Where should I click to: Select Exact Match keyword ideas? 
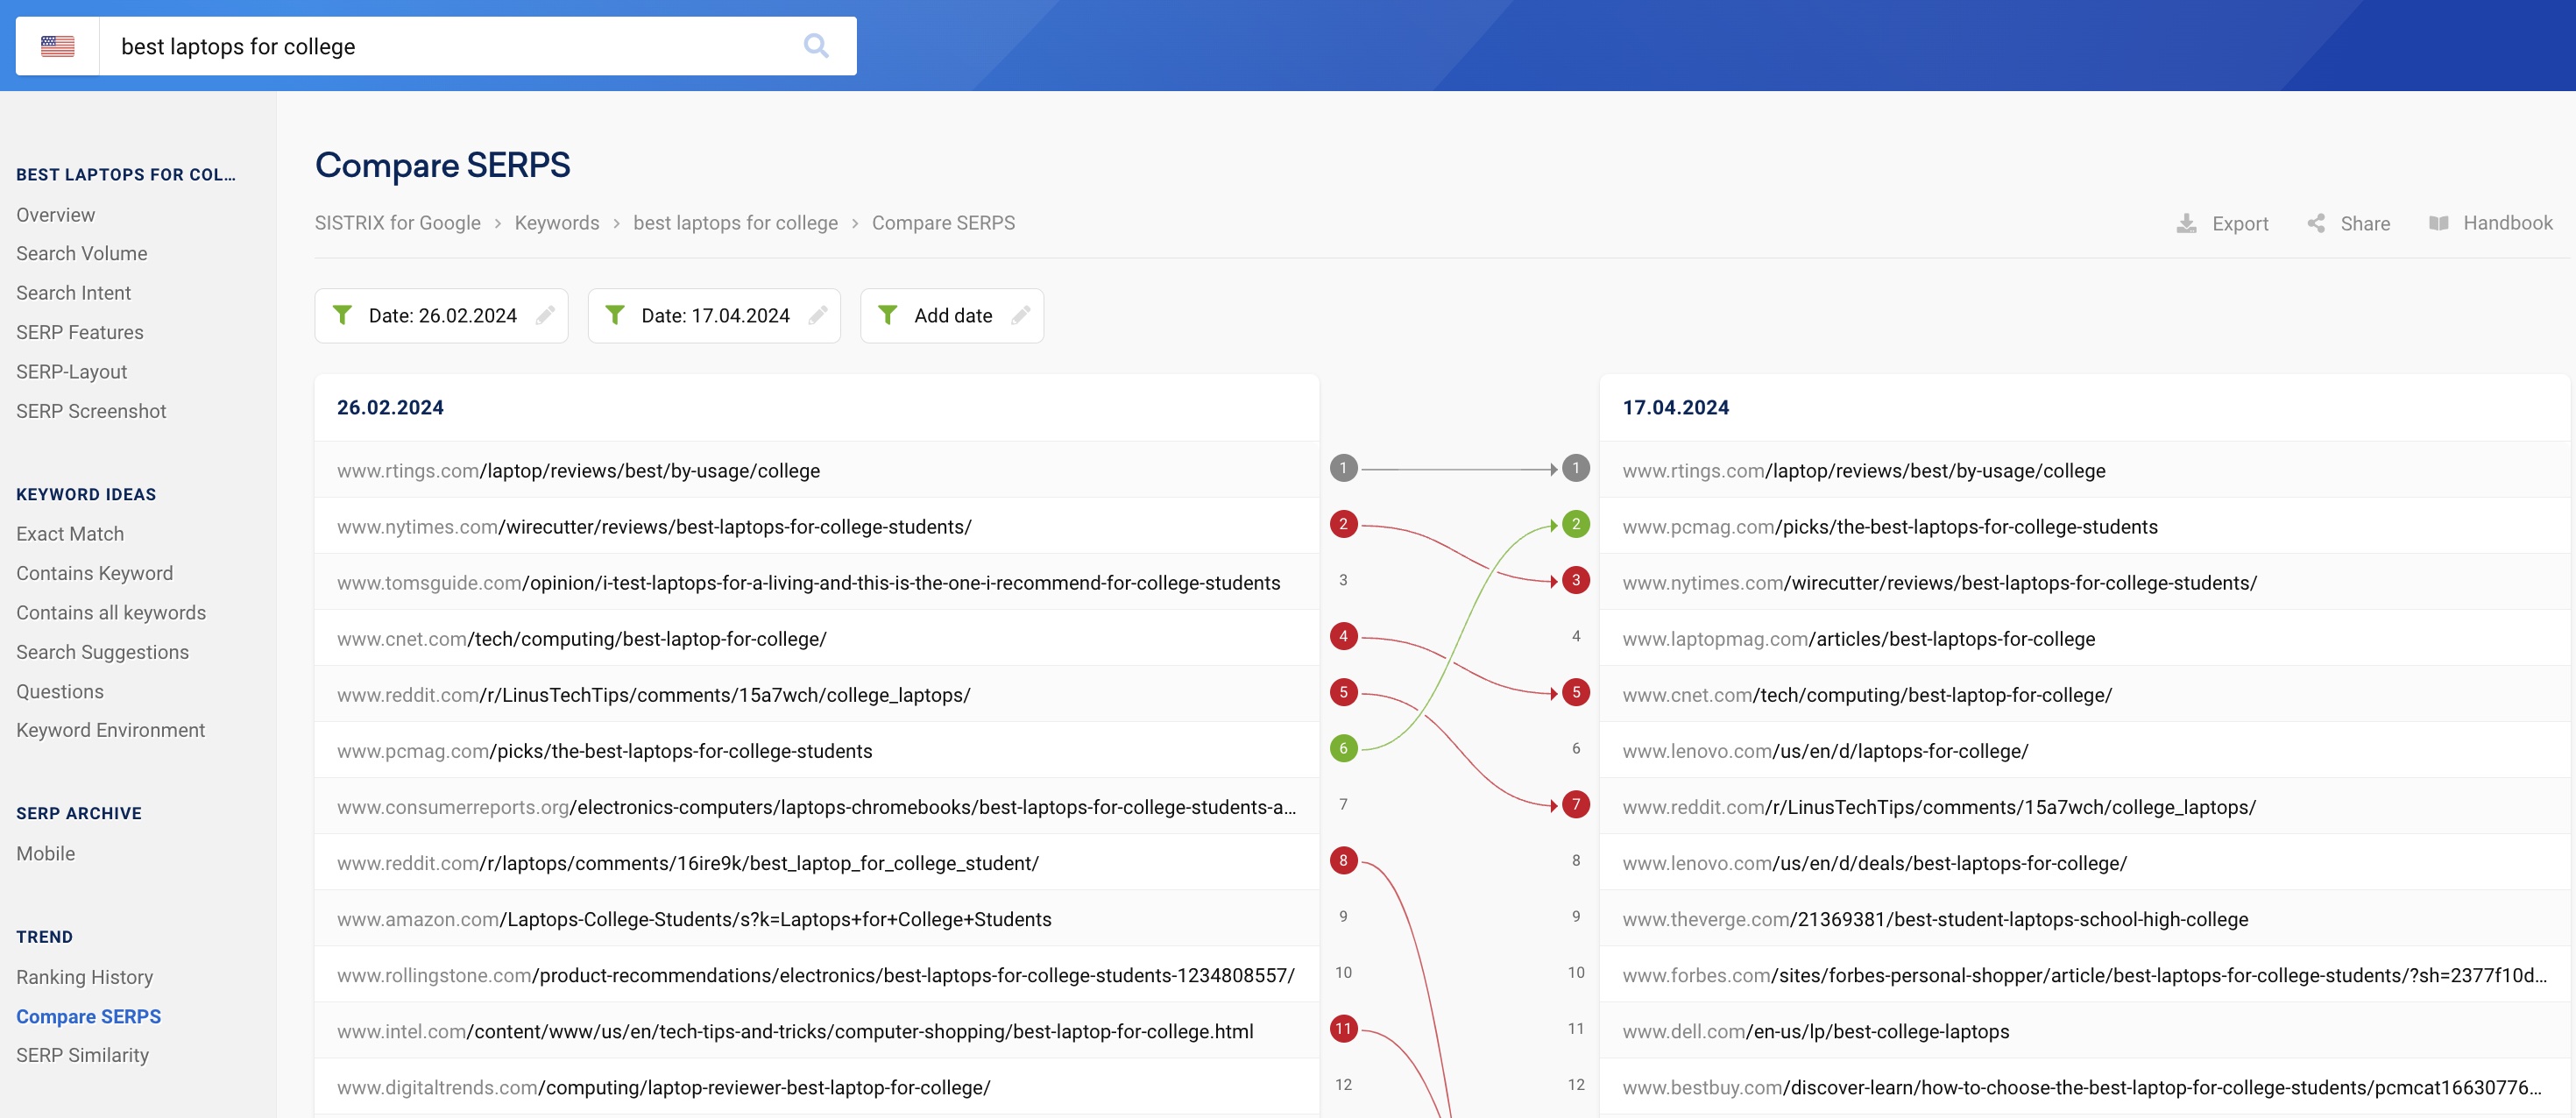(70, 534)
